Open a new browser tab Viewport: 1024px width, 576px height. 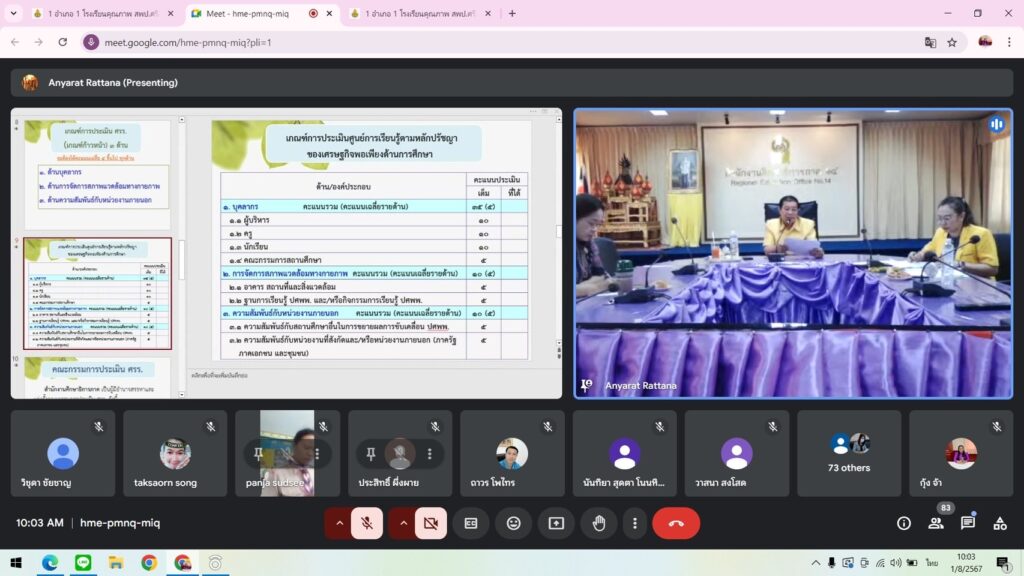(512, 13)
